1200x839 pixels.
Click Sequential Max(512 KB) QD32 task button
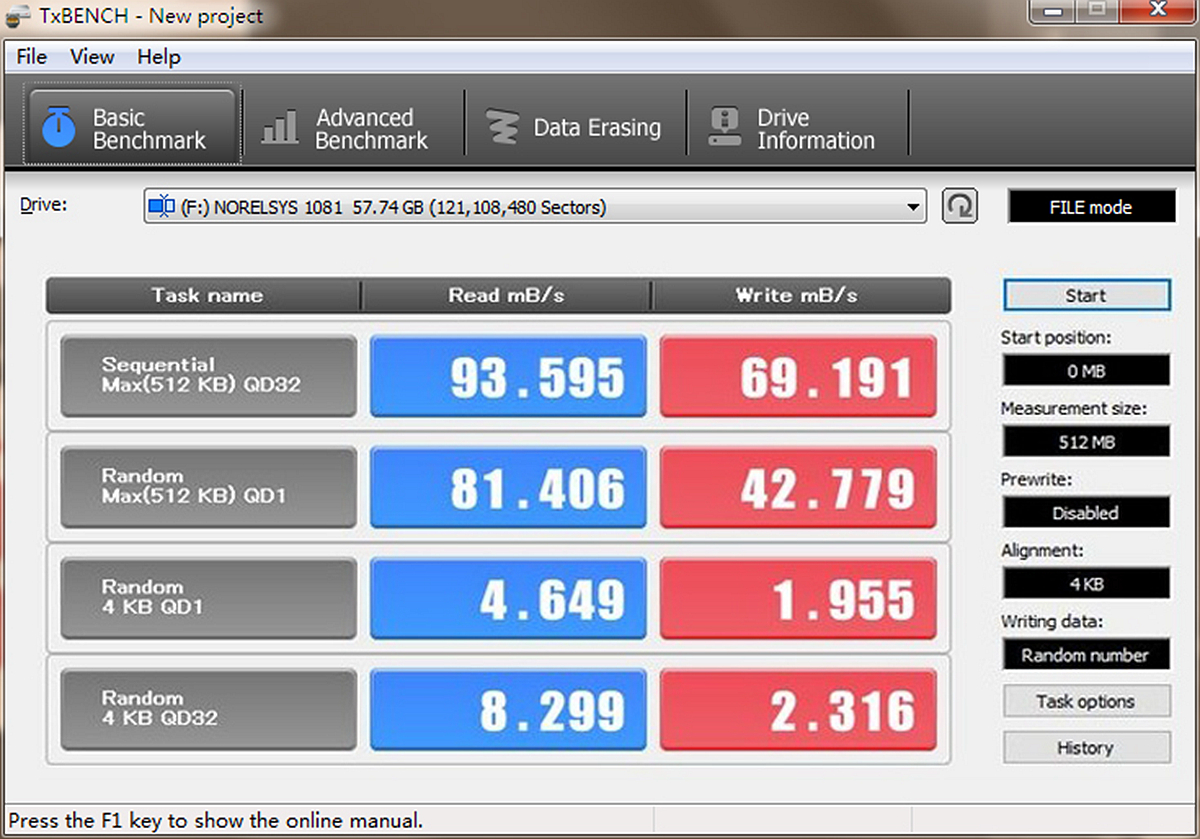tap(208, 376)
